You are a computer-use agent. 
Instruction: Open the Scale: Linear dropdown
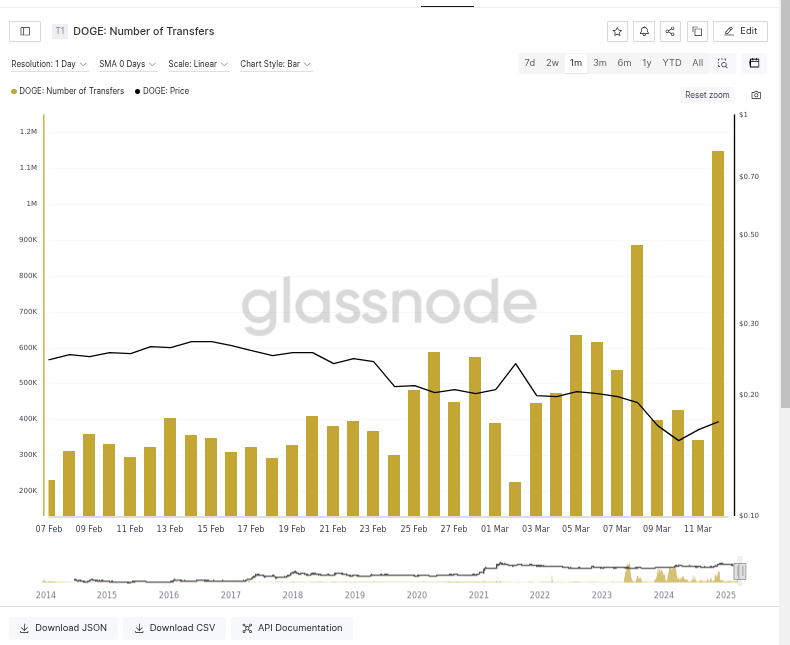pyautogui.click(x=198, y=64)
